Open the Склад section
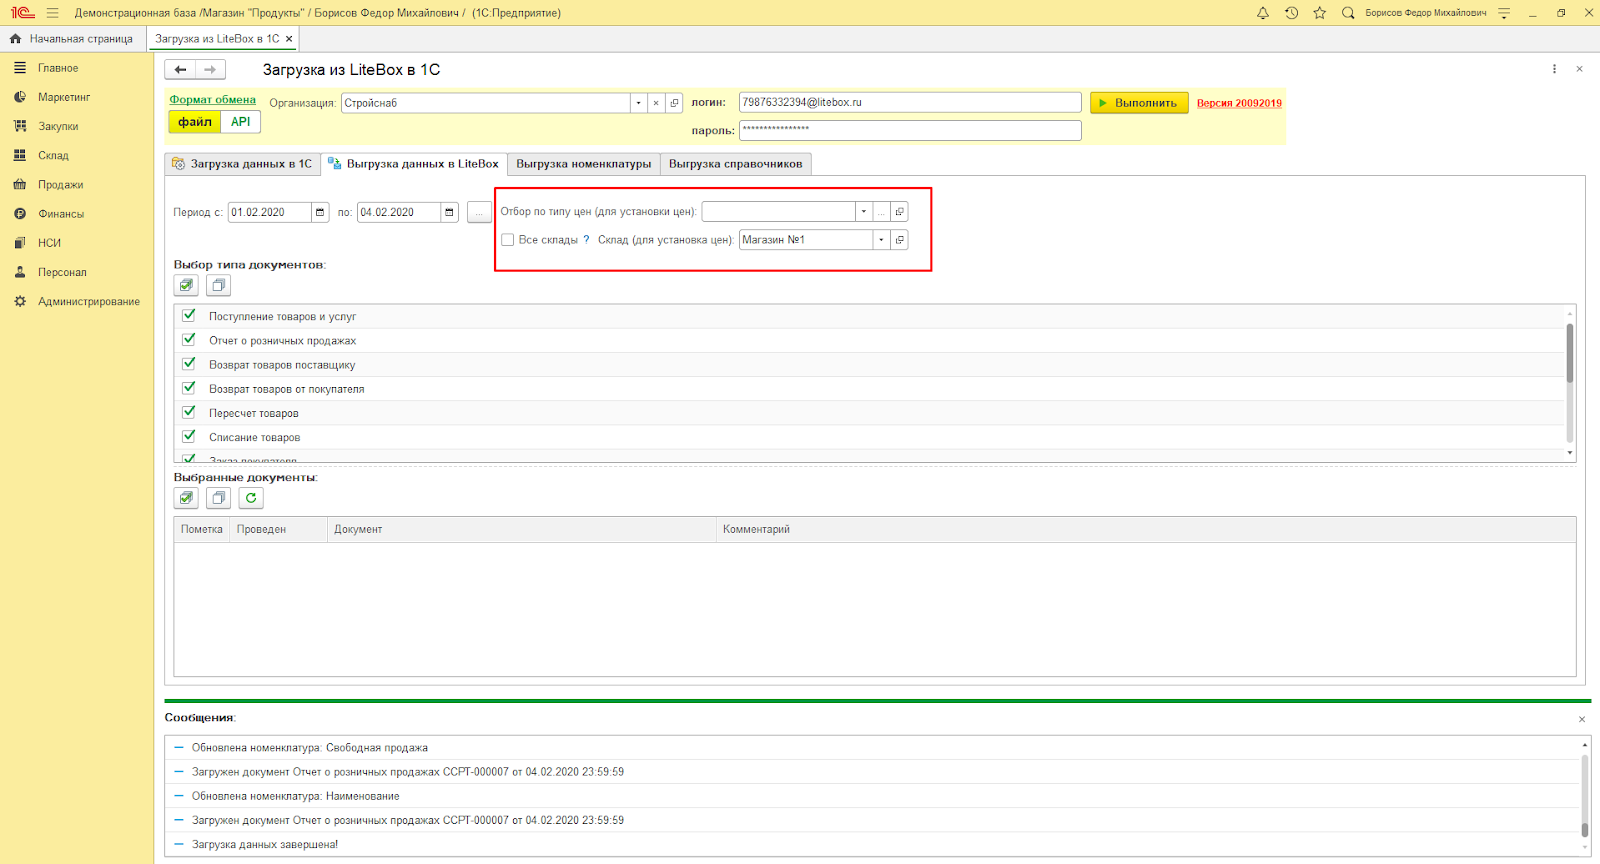This screenshot has width=1600, height=864. pyautogui.click(x=53, y=155)
